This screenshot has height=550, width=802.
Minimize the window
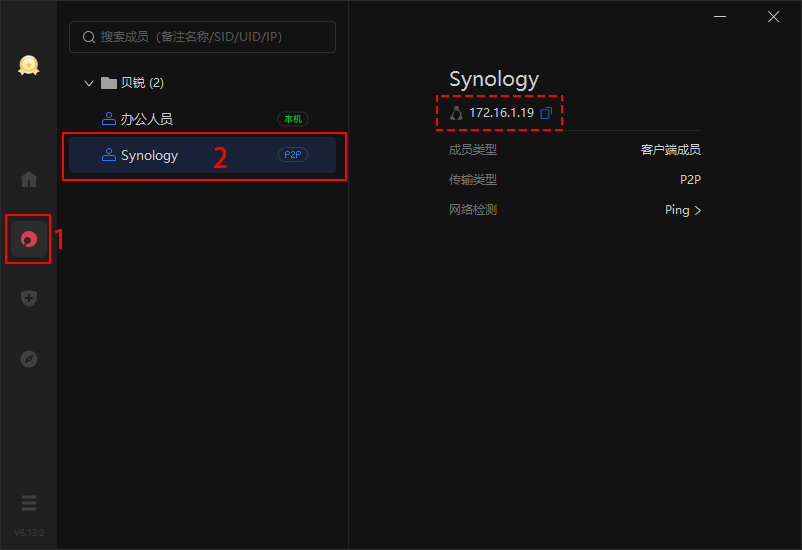pos(720,17)
